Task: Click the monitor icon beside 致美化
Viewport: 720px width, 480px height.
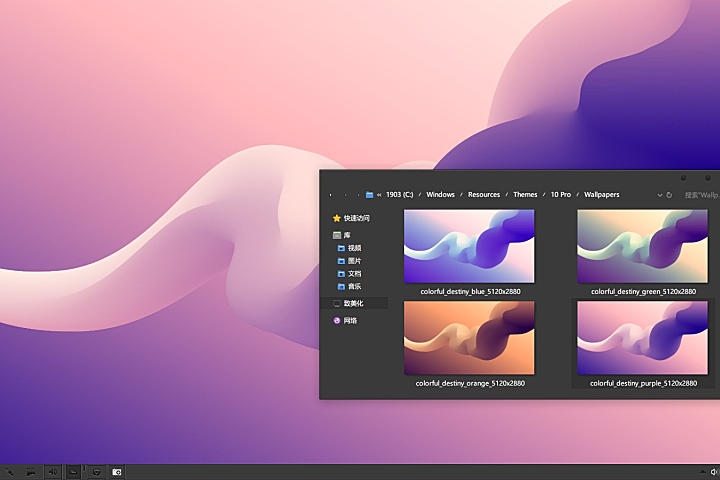Action: pos(337,304)
